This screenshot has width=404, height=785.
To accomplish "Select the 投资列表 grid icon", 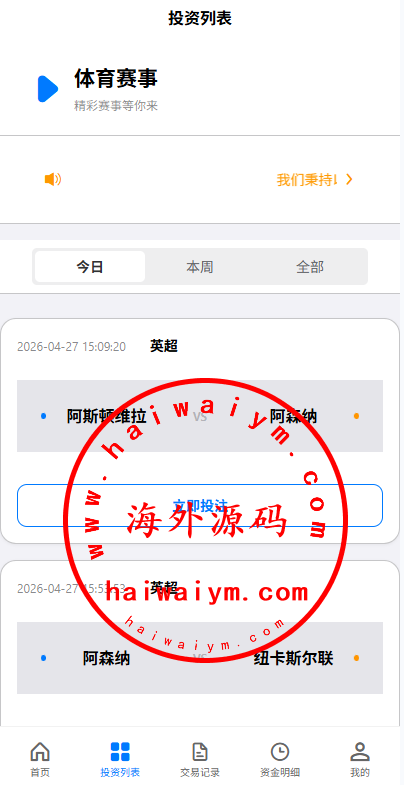I will [120, 751].
